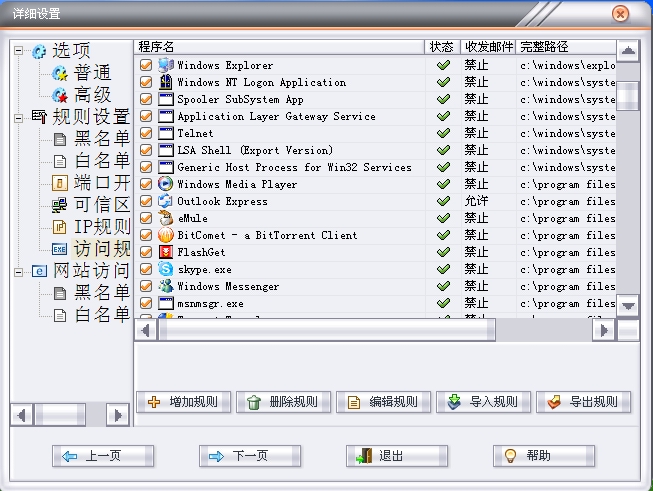The image size is (653, 491).
Task: Click the rule list's scroll down arrow
Action: click(x=628, y=306)
